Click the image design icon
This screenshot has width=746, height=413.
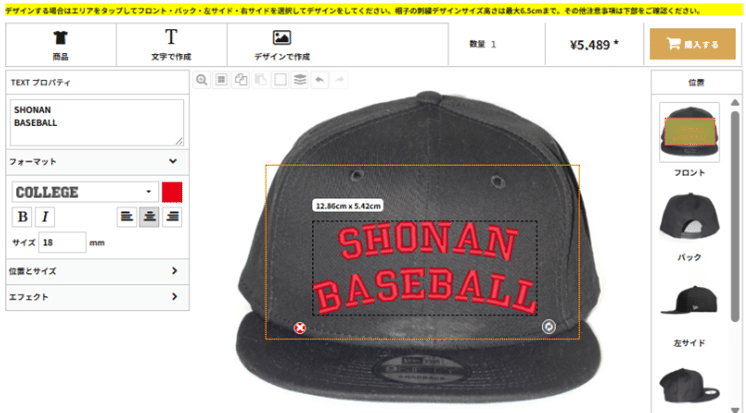[282, 38]
